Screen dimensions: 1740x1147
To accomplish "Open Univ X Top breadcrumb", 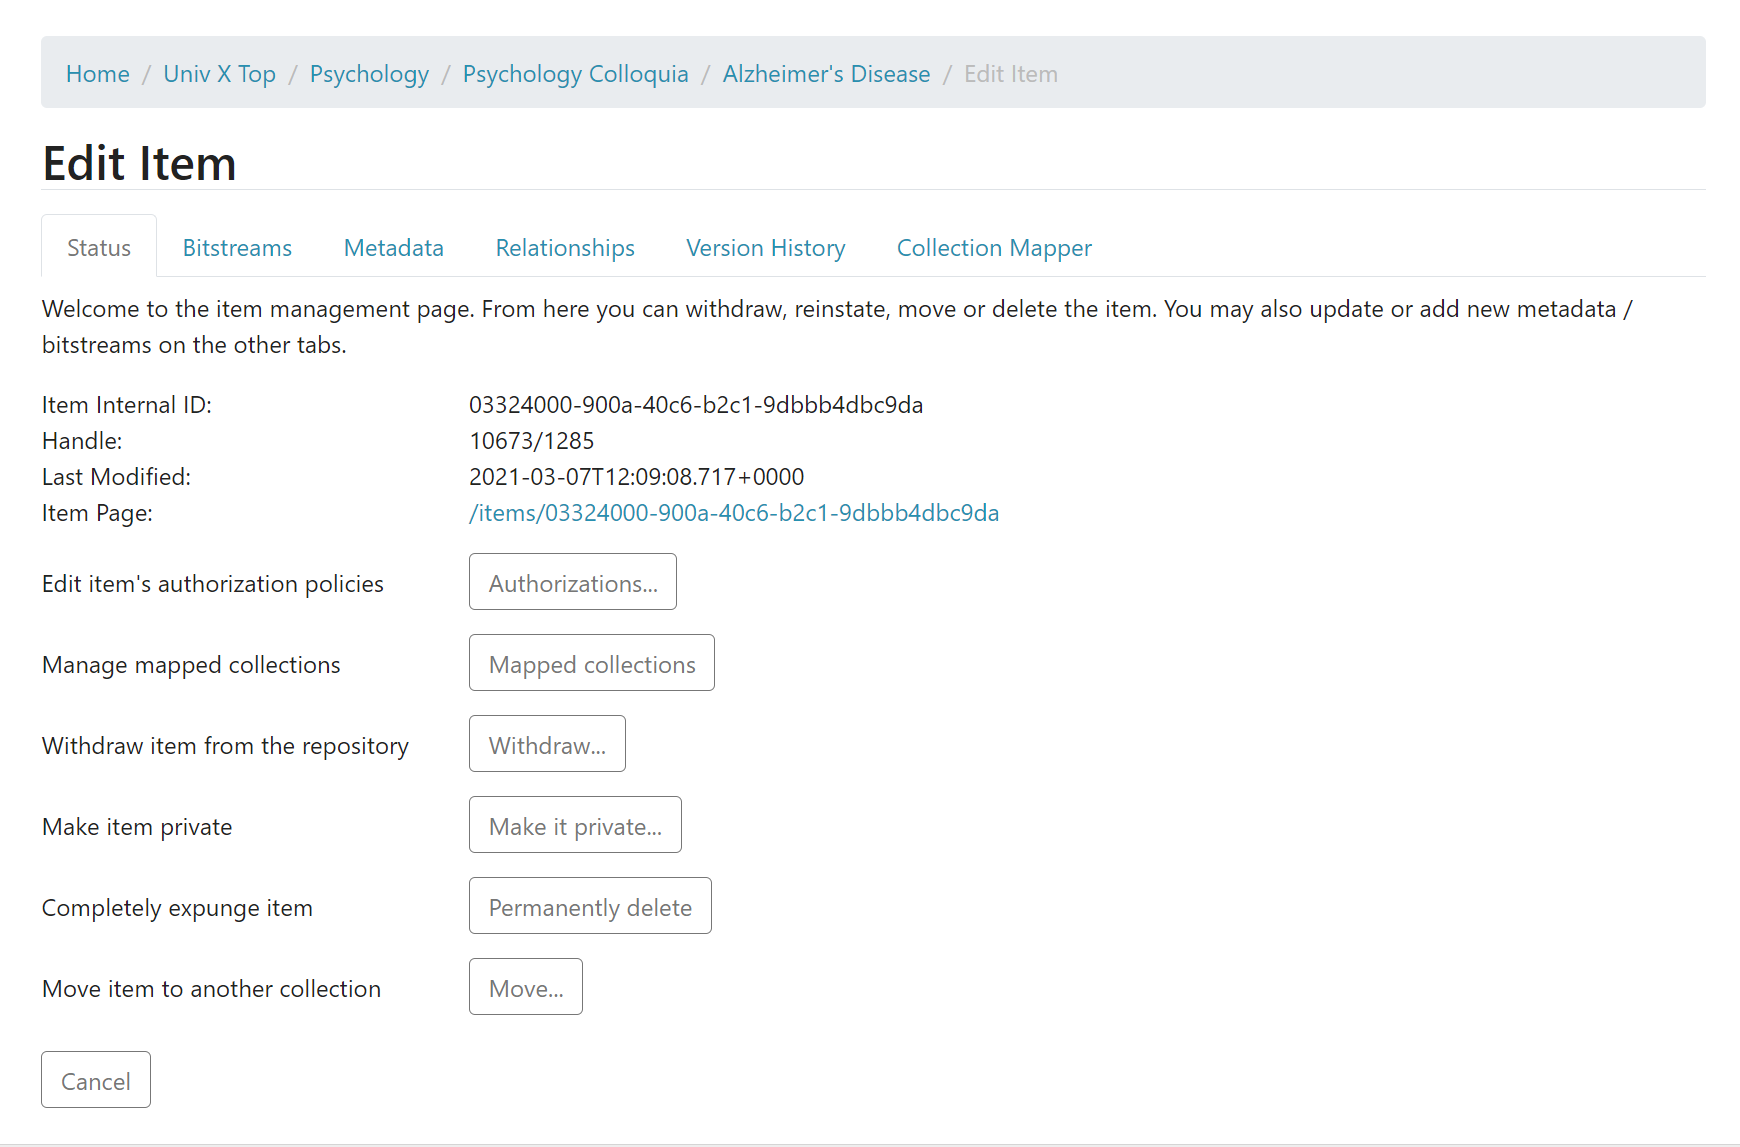I will 219,74.
